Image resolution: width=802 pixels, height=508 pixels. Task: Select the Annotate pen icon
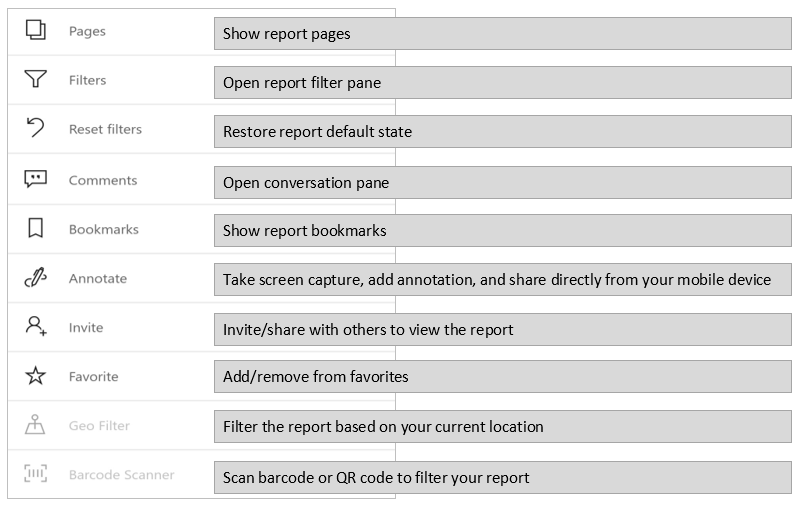coord(35,279)
